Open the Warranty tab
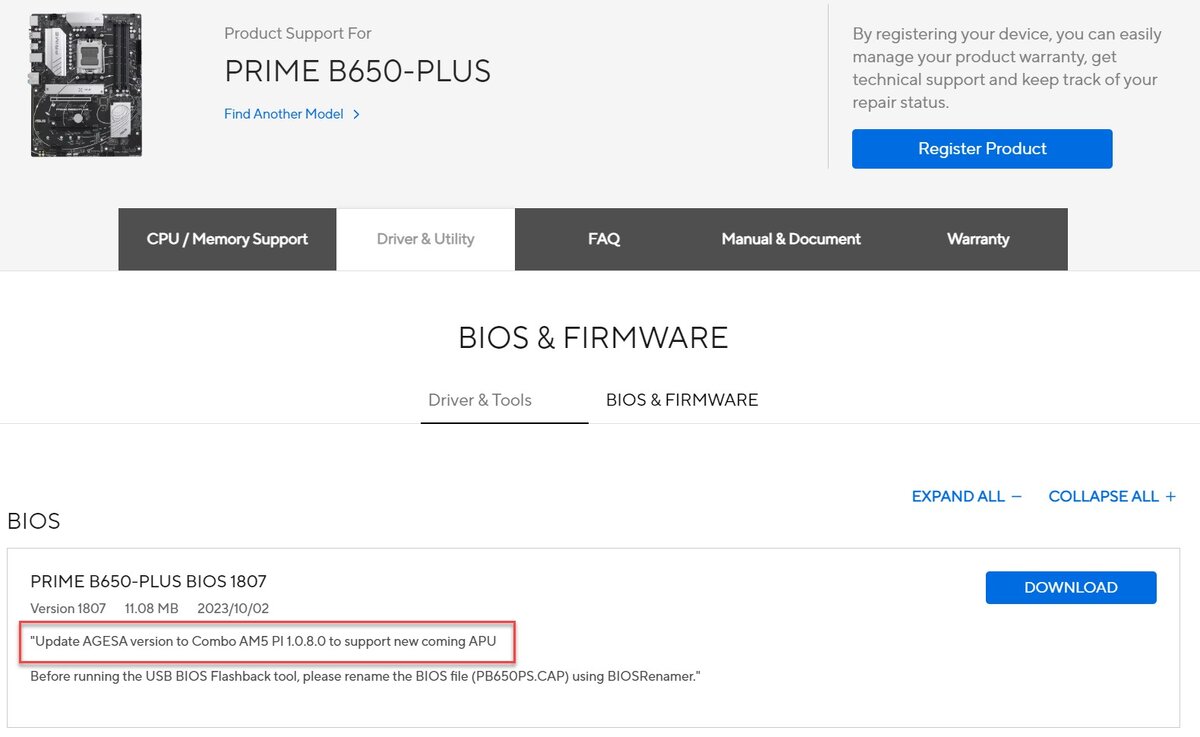 pos(978,239)
